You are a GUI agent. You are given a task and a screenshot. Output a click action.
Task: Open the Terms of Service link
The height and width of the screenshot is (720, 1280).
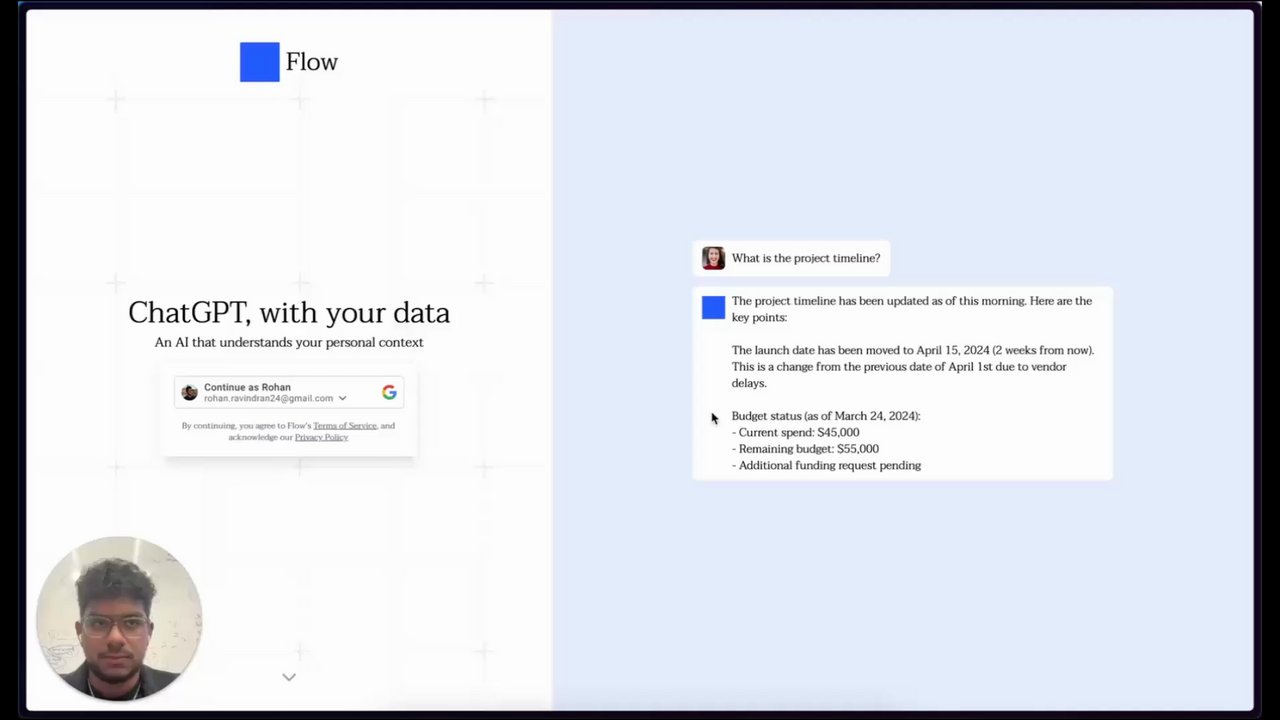(x=345, y=426)
